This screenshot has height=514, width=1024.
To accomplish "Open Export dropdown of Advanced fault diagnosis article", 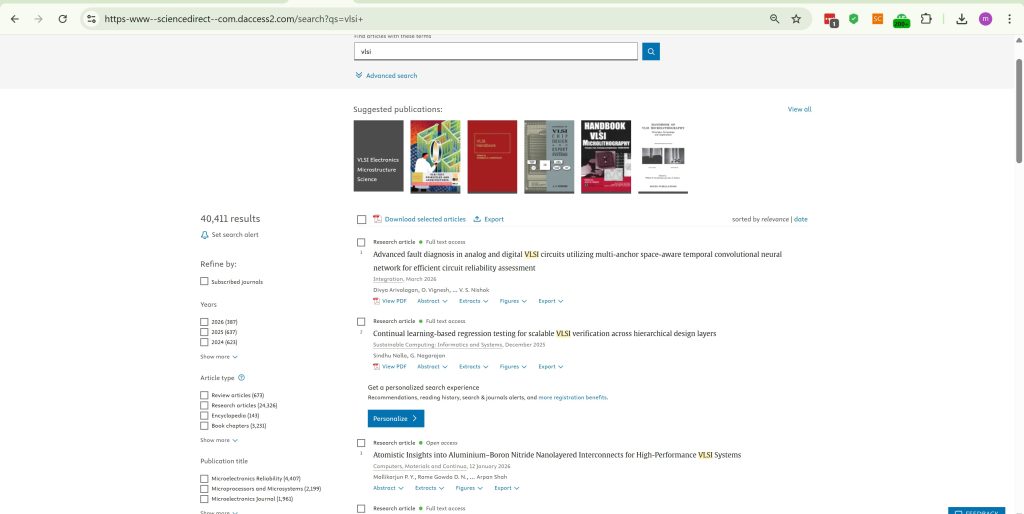I will pyautogui.click(x=551, y=301).
